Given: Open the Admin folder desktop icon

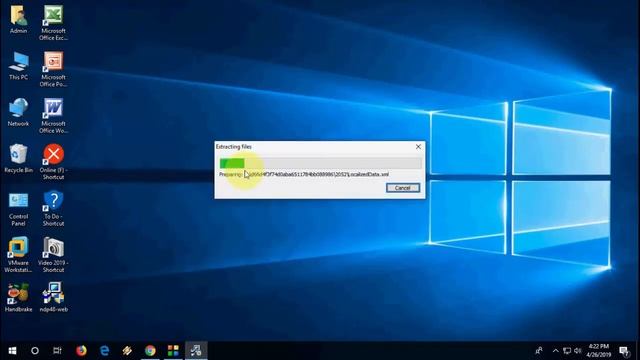Looking at the screenshot, I should click(18, 20).
